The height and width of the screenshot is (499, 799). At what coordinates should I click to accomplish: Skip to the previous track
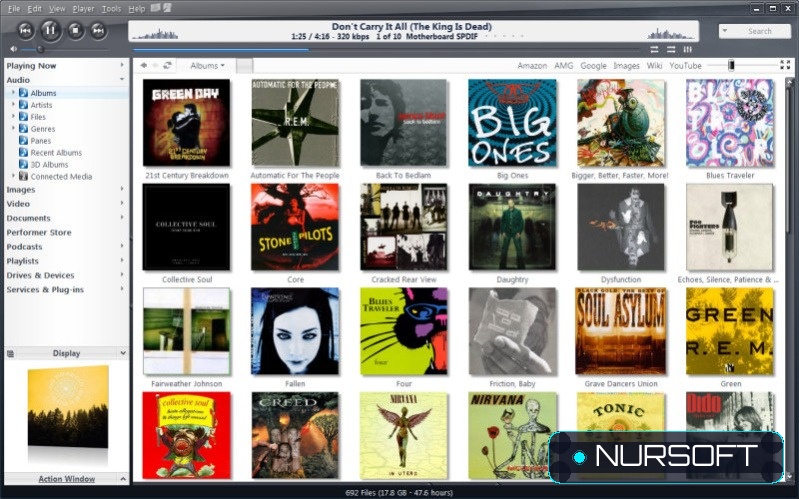pos(25,31)
